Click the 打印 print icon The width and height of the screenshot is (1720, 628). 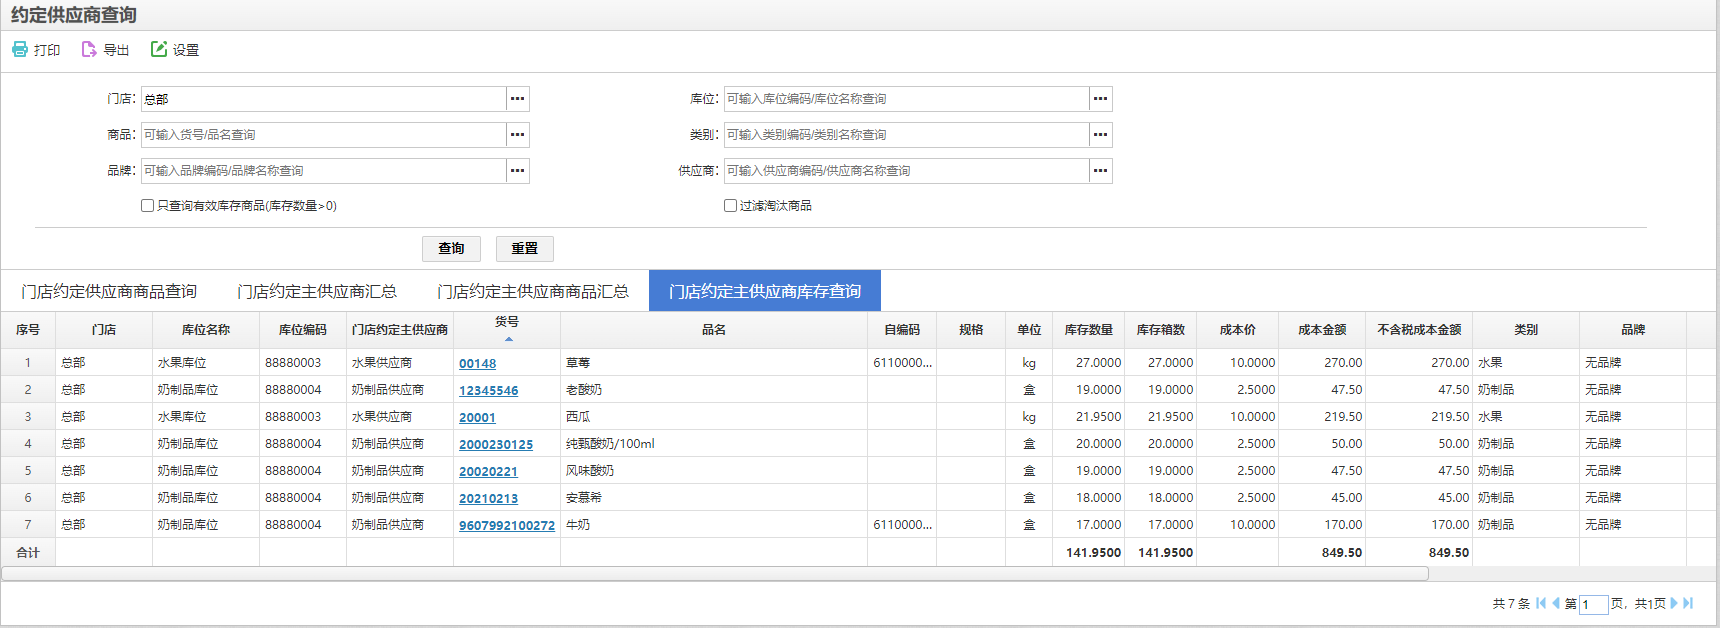tap(20, 49)
